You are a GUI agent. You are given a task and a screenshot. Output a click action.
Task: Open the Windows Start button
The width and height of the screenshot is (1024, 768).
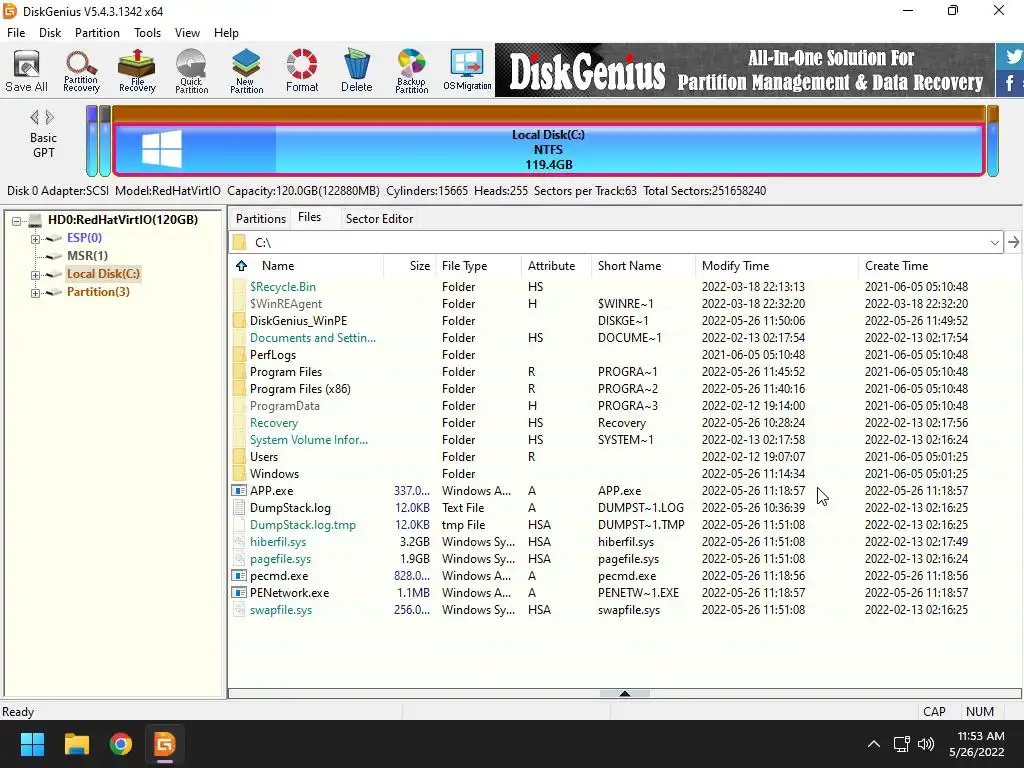click(32, 744)
